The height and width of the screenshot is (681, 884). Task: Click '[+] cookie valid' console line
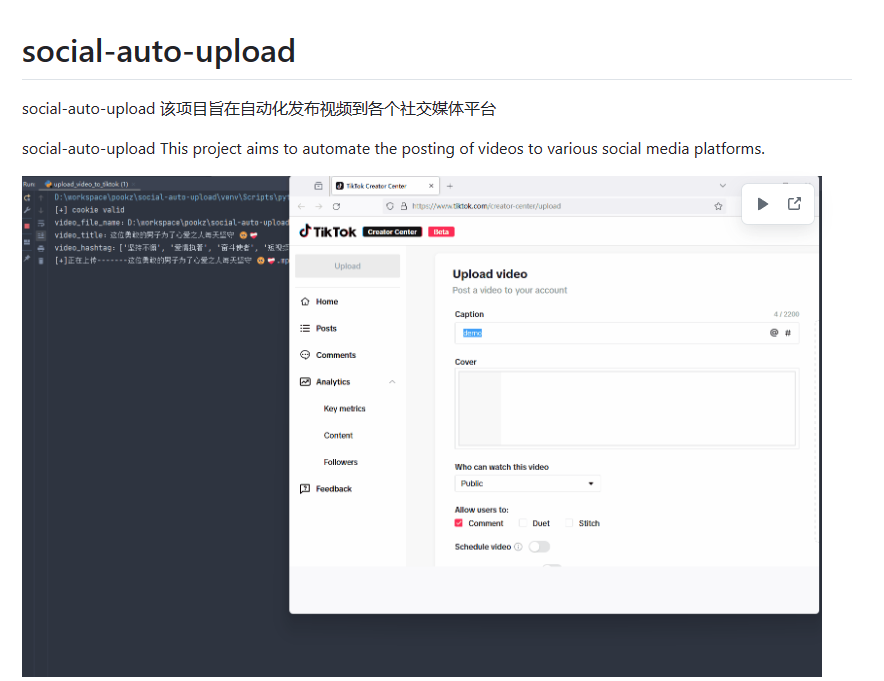click(89, 210)
